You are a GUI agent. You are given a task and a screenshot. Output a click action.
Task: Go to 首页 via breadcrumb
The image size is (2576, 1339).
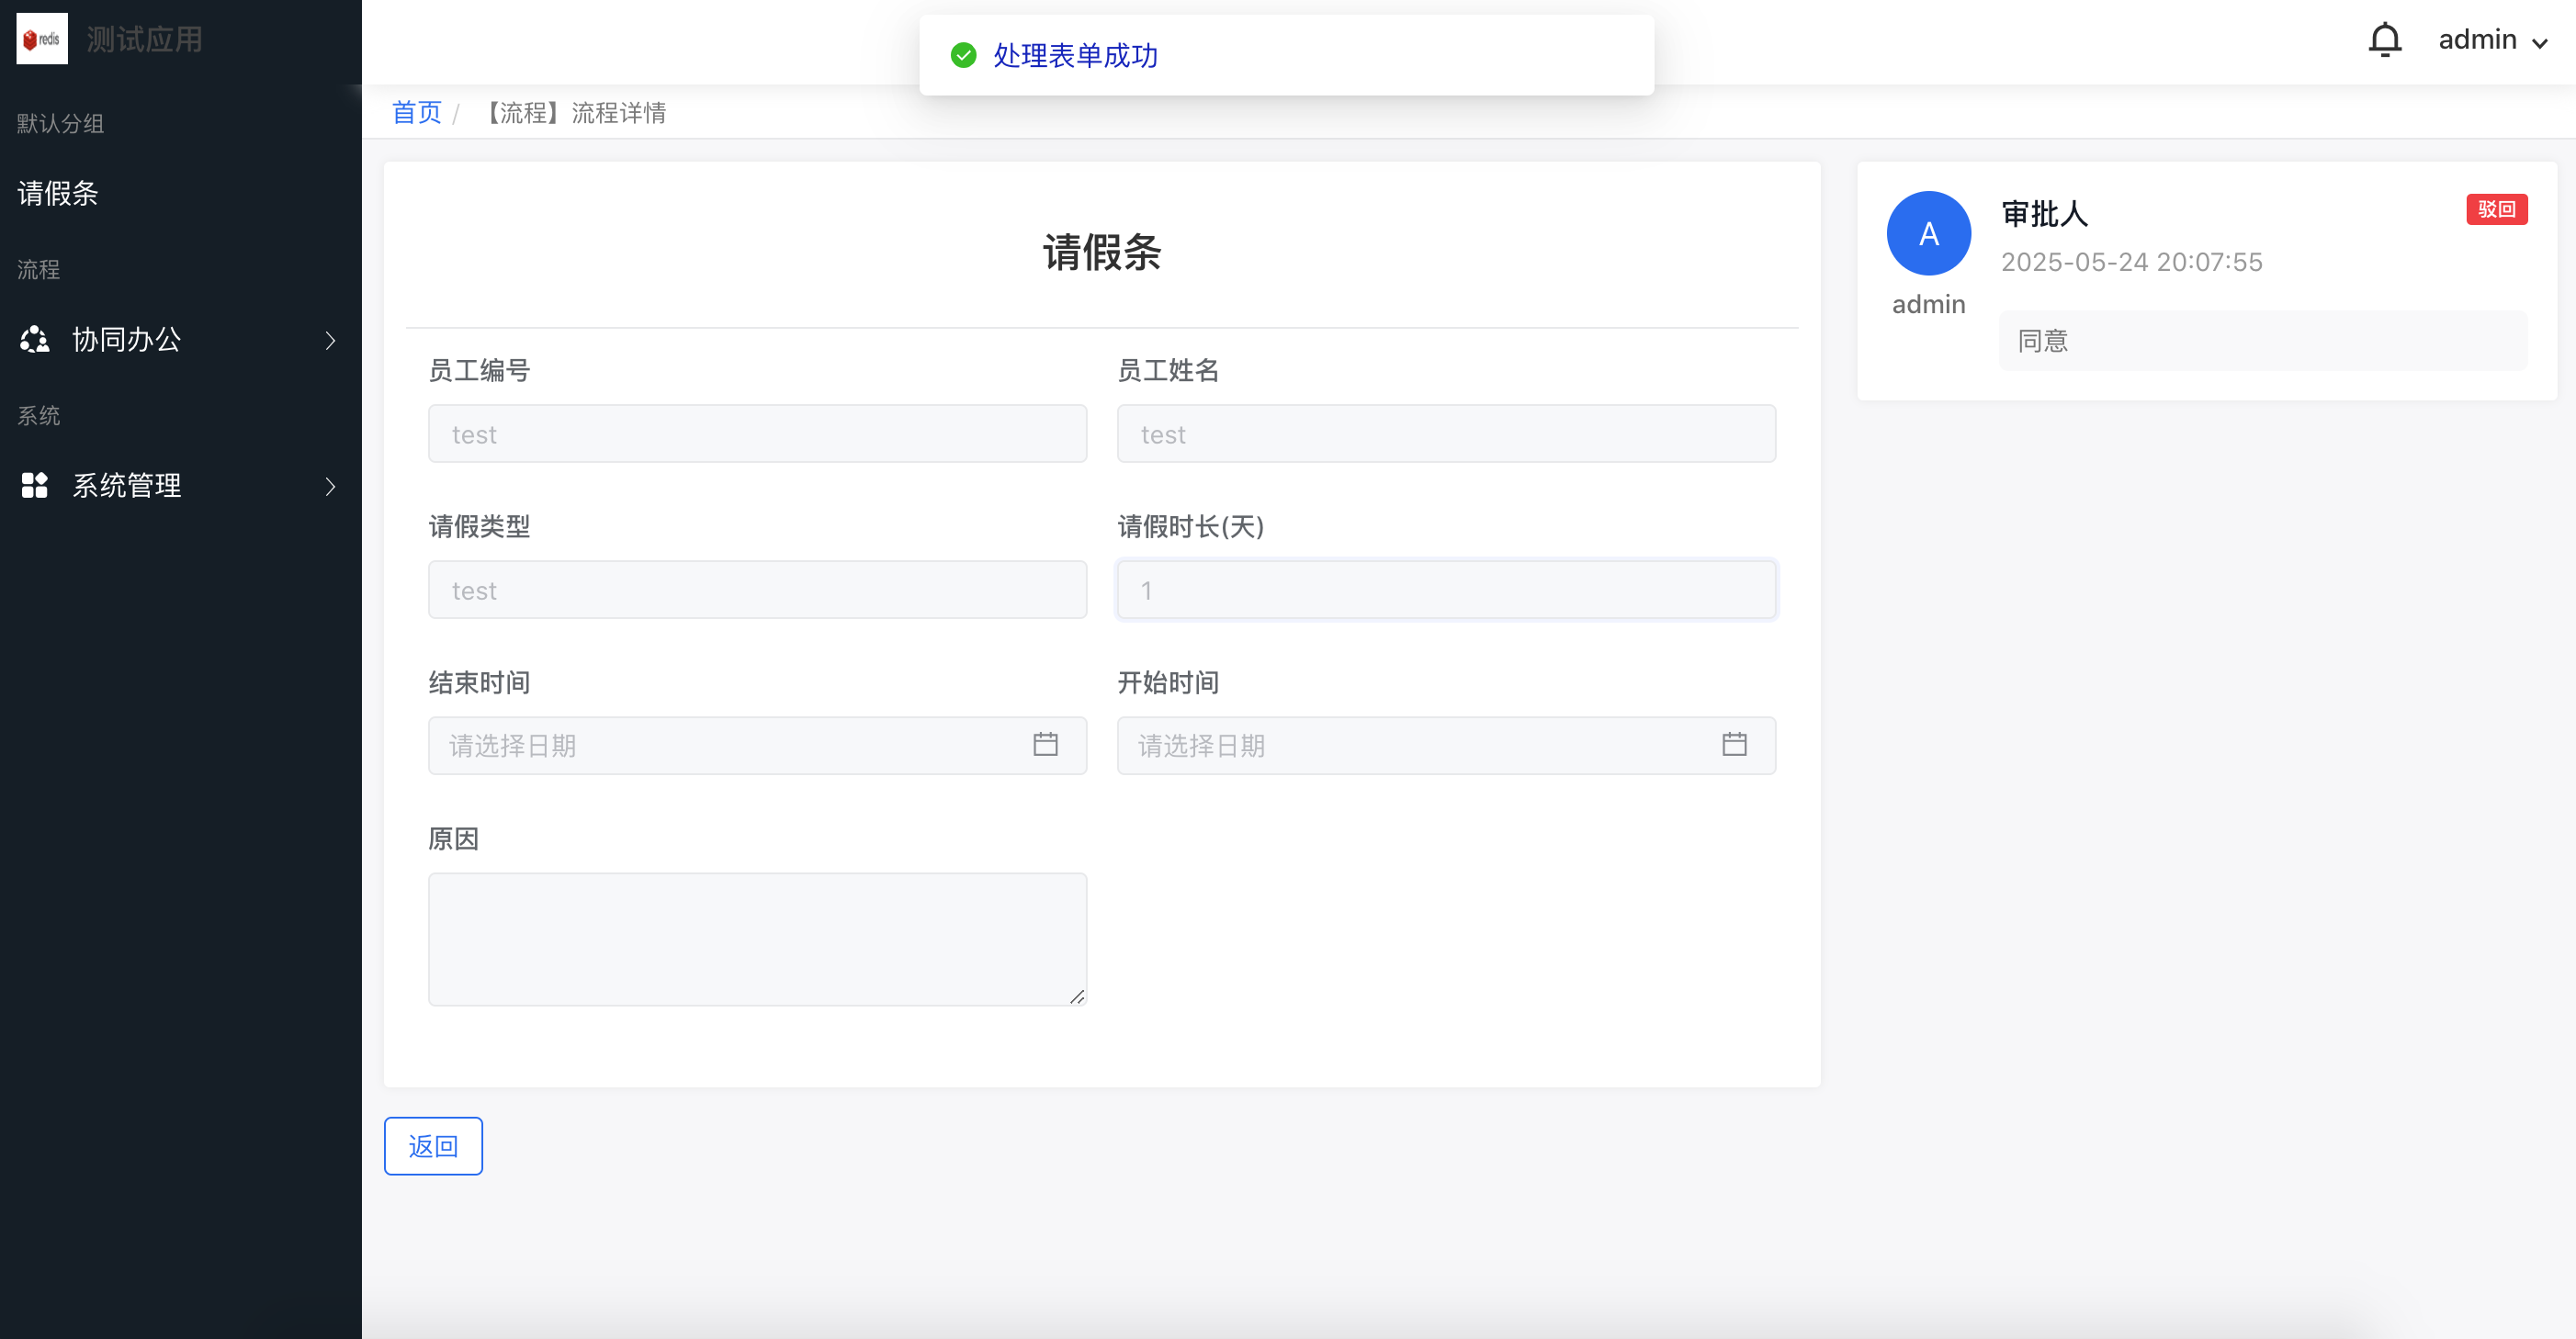[x=416, y=112]
